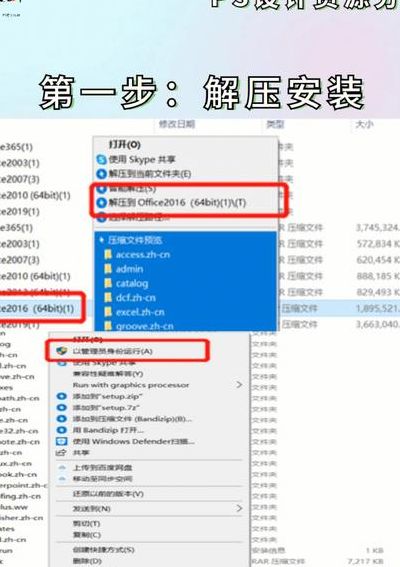Click the Skype icon beside 使用 Skype 共享
Viewport: 400px width, 567px height.
pos(102,159)
